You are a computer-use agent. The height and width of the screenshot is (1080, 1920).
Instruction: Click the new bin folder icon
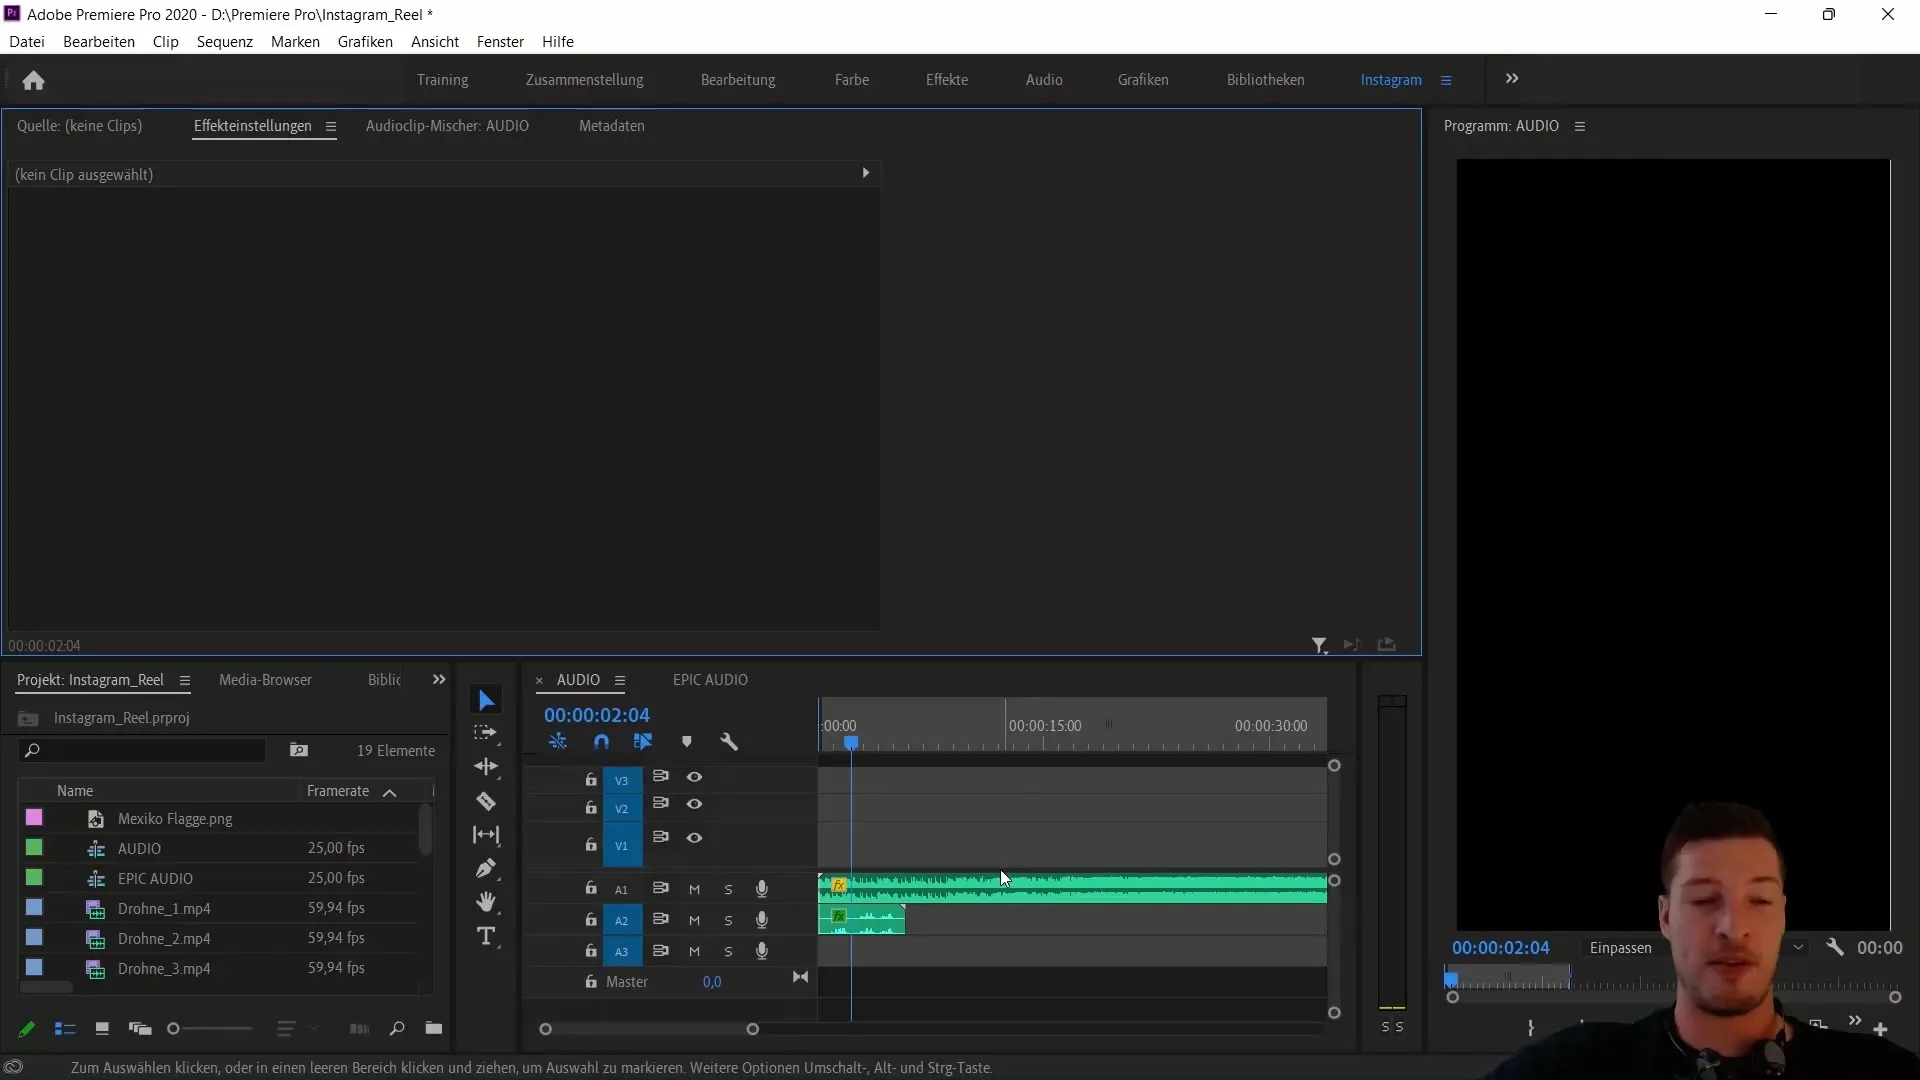[433, 1028]
